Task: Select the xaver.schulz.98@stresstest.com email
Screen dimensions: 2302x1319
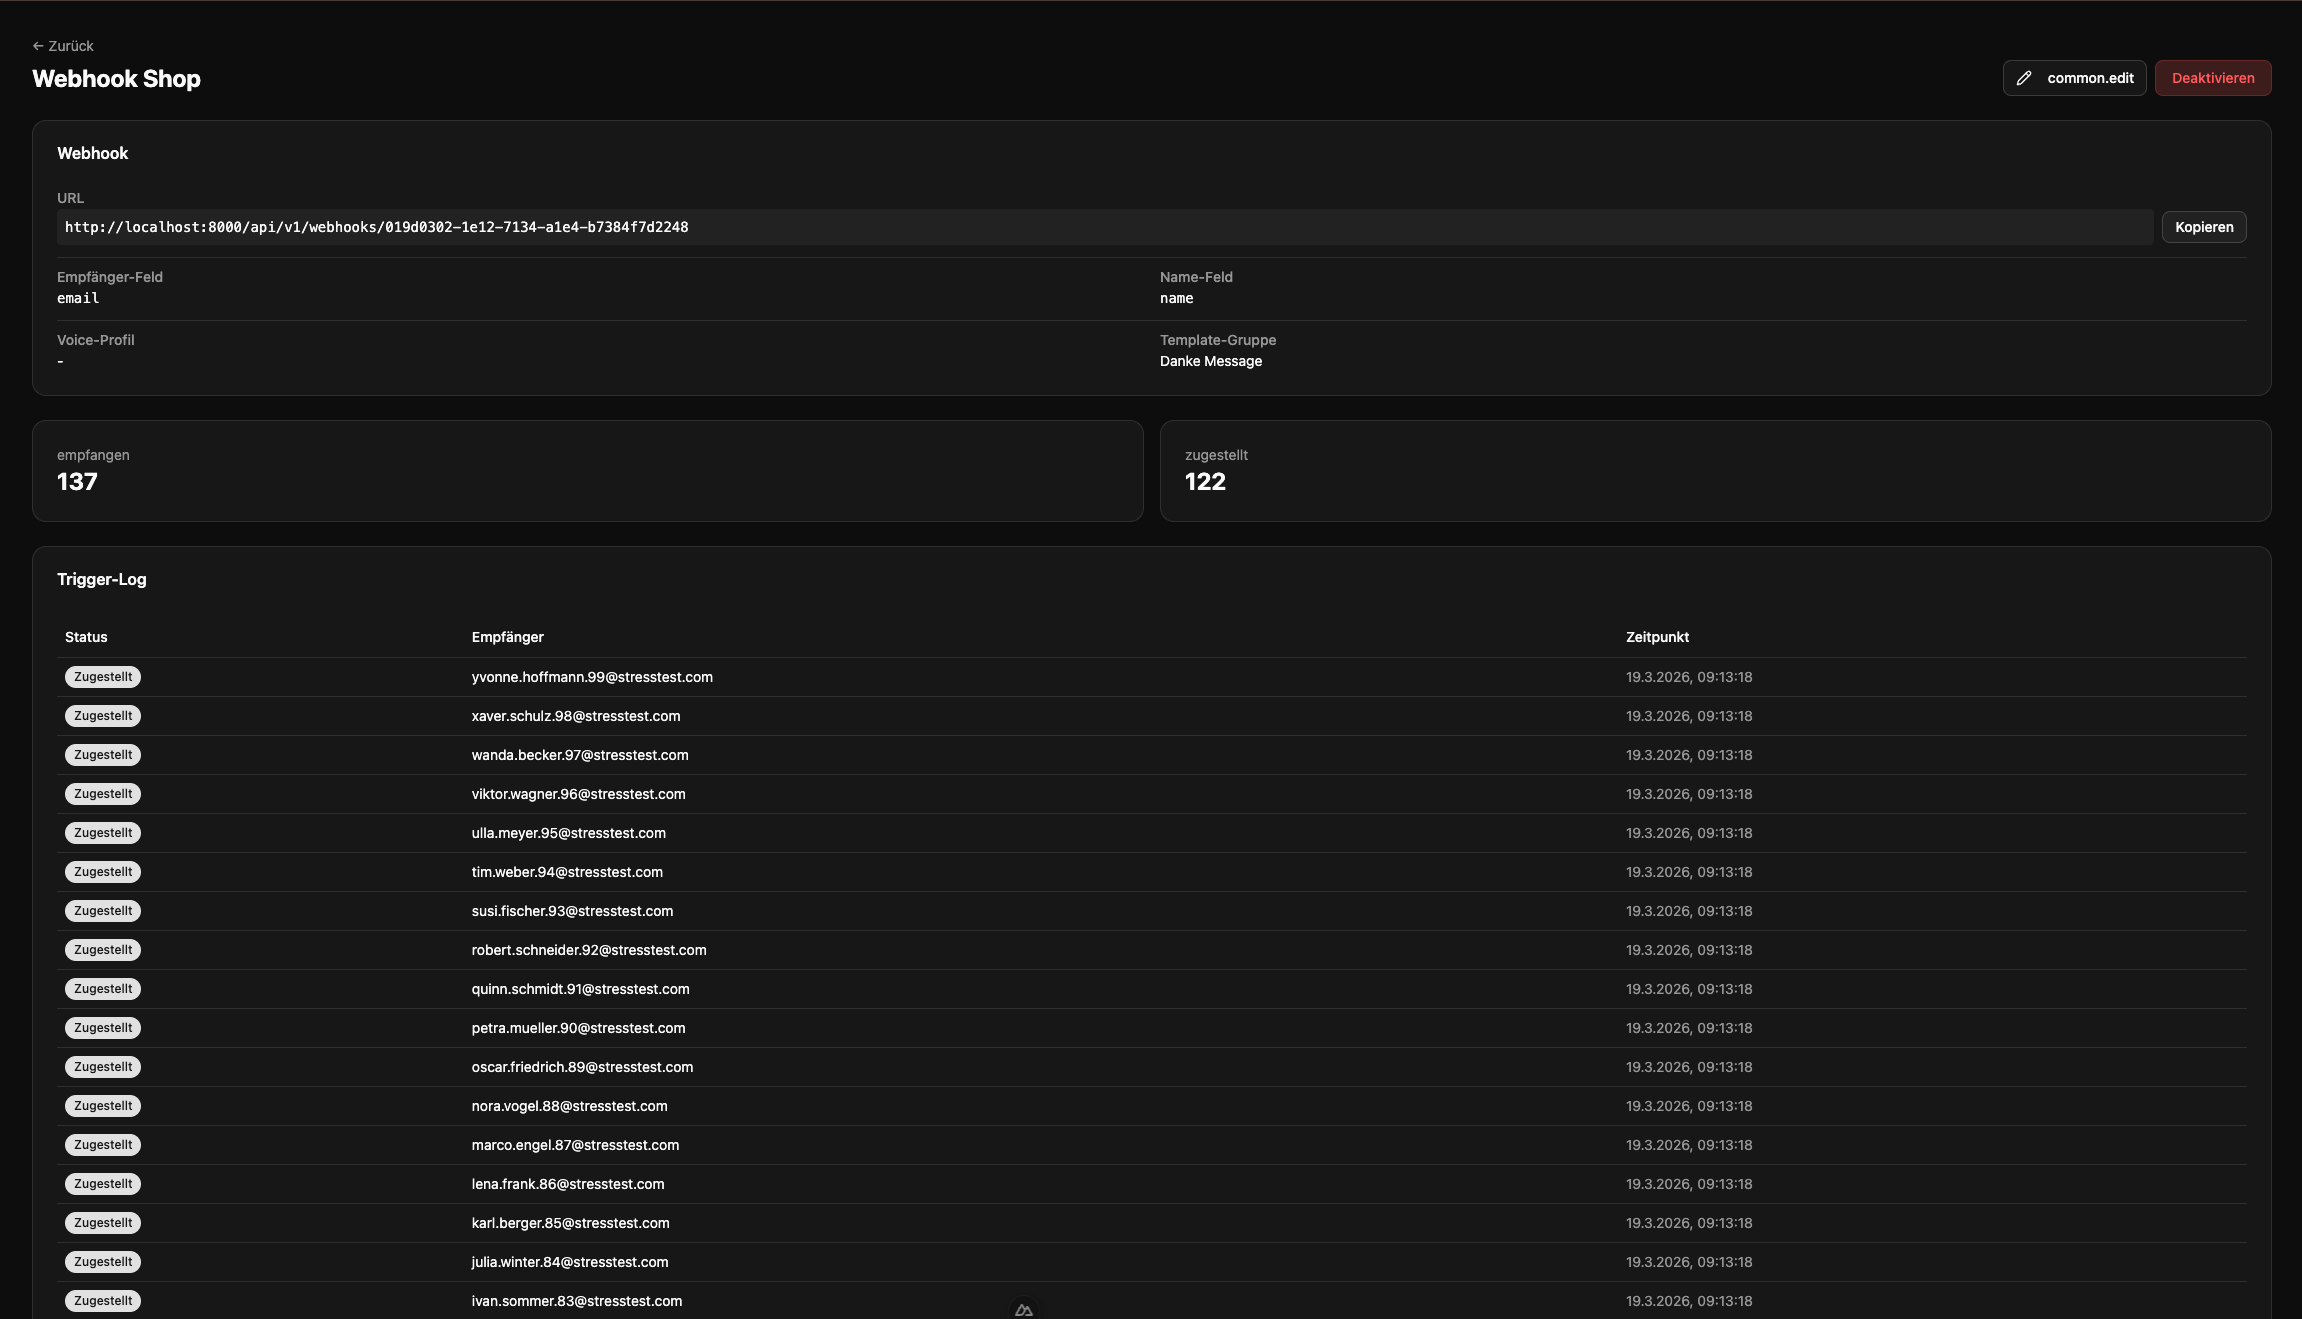Action: coord(576,716)
